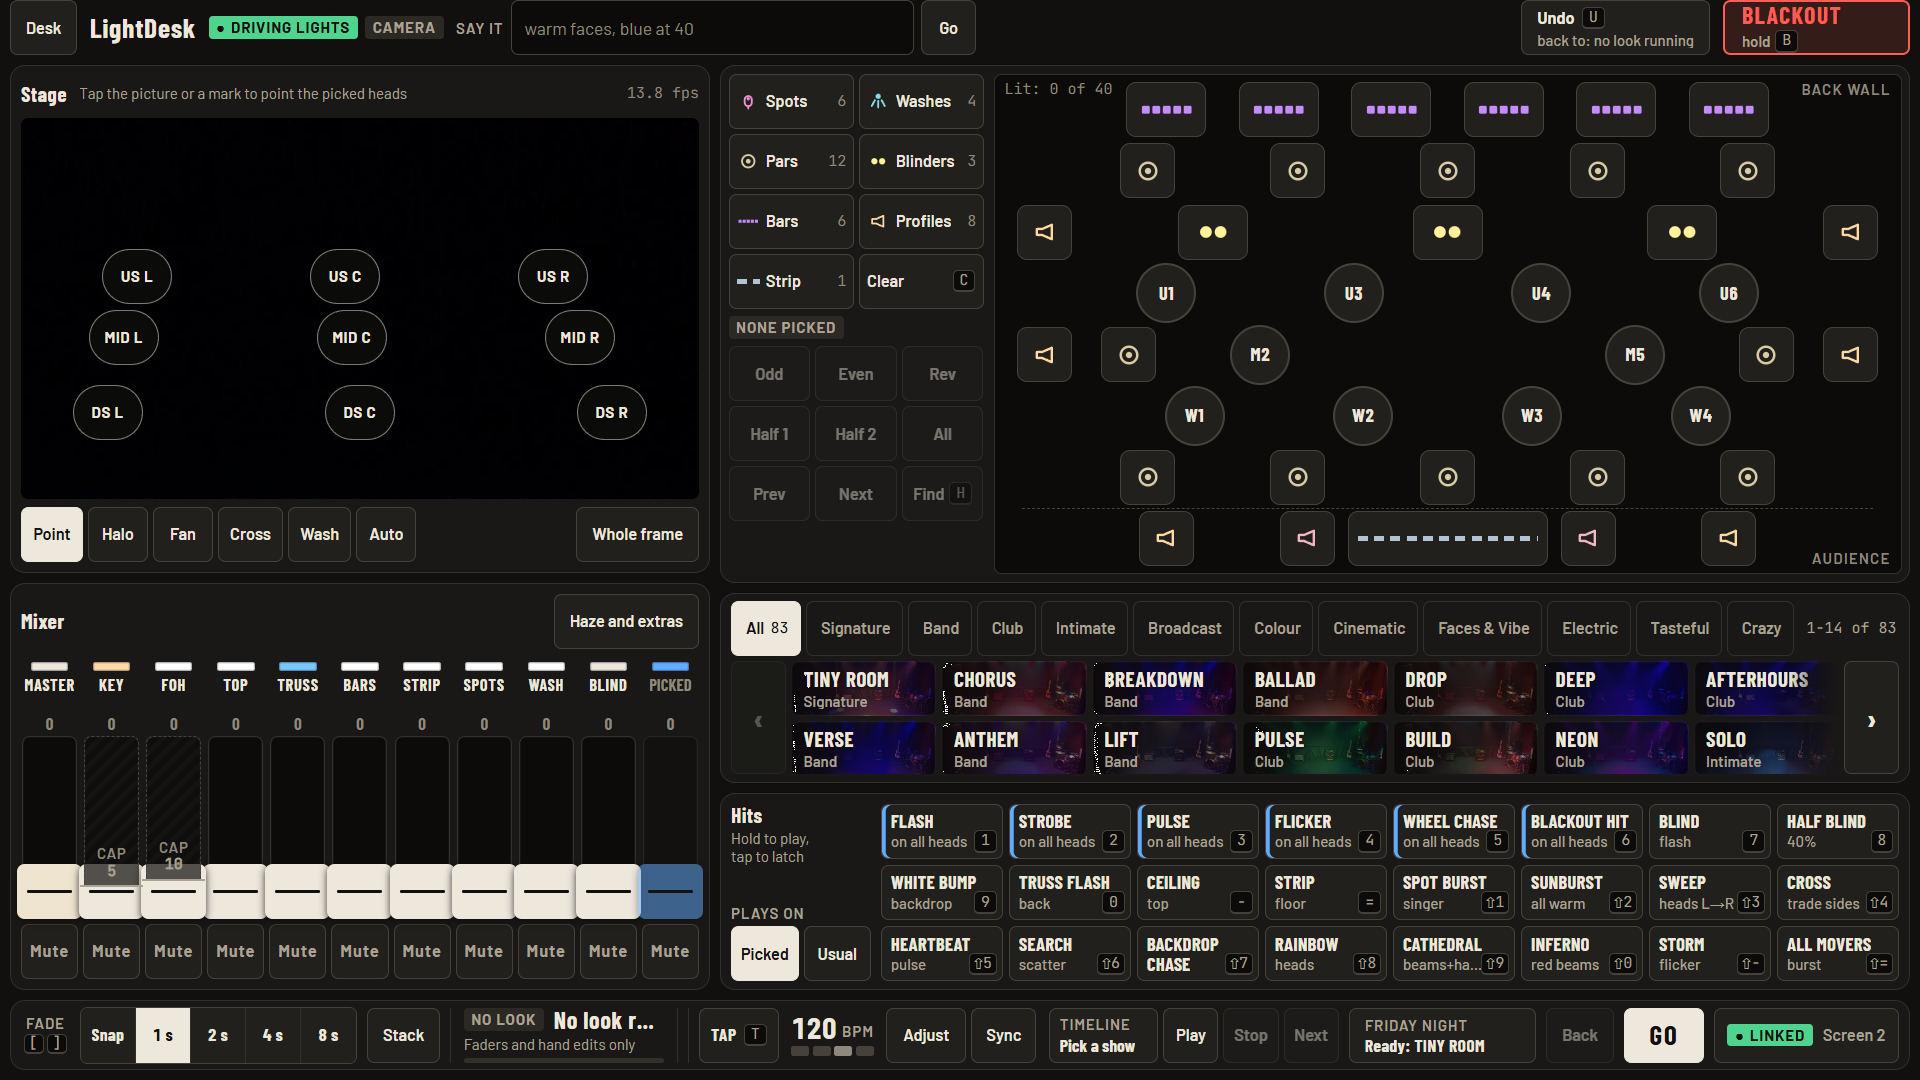Click the BLACKOUT button
Screen dimensions: 1920x1080
tap(1815, 28)
